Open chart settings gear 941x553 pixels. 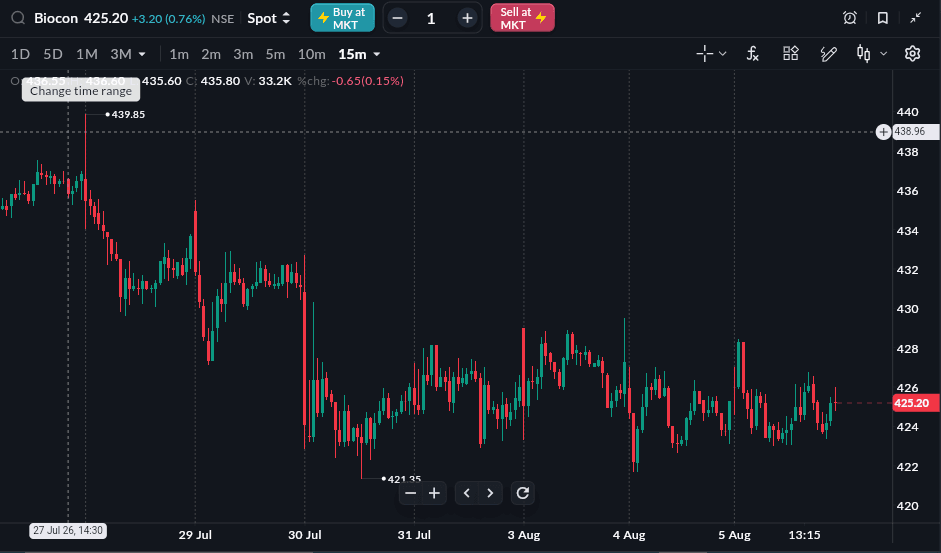912,53
